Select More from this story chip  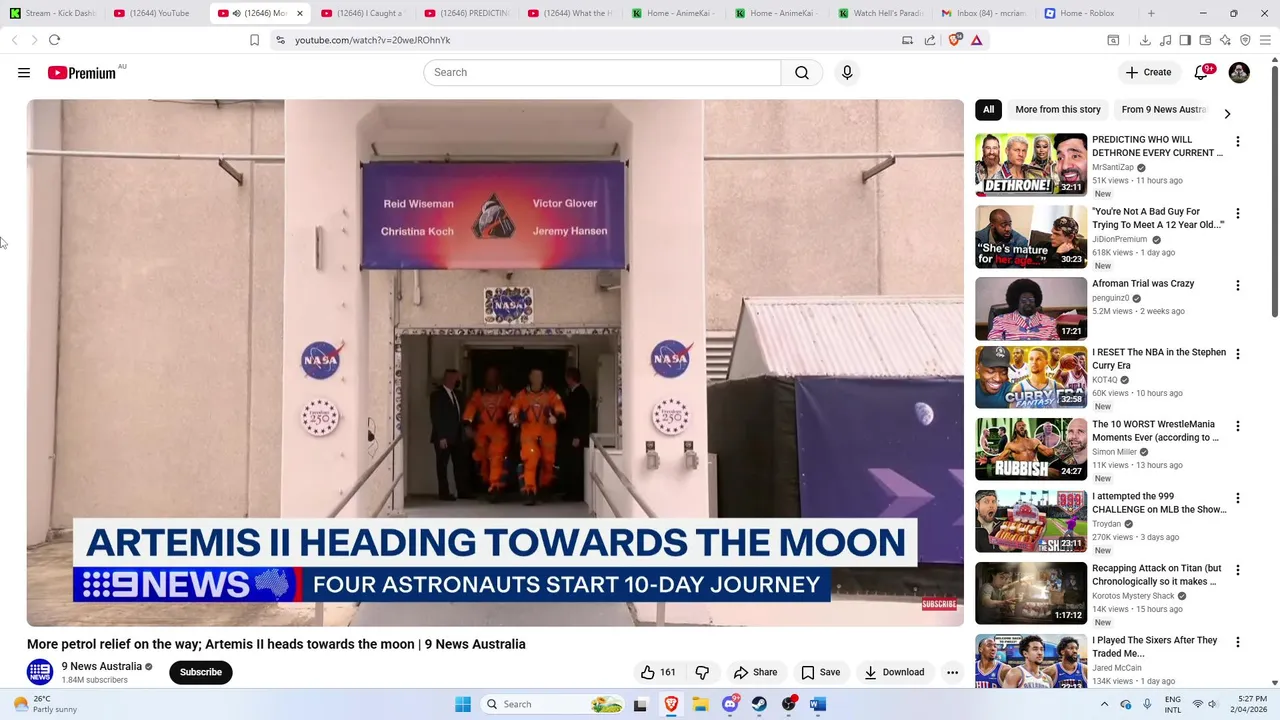pos(1058,110)
